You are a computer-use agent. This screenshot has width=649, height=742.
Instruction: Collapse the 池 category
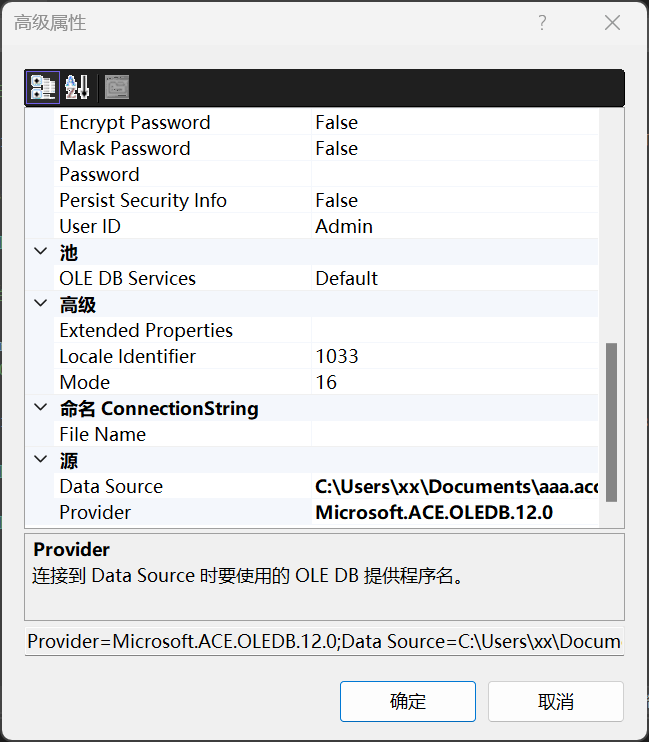41,252
